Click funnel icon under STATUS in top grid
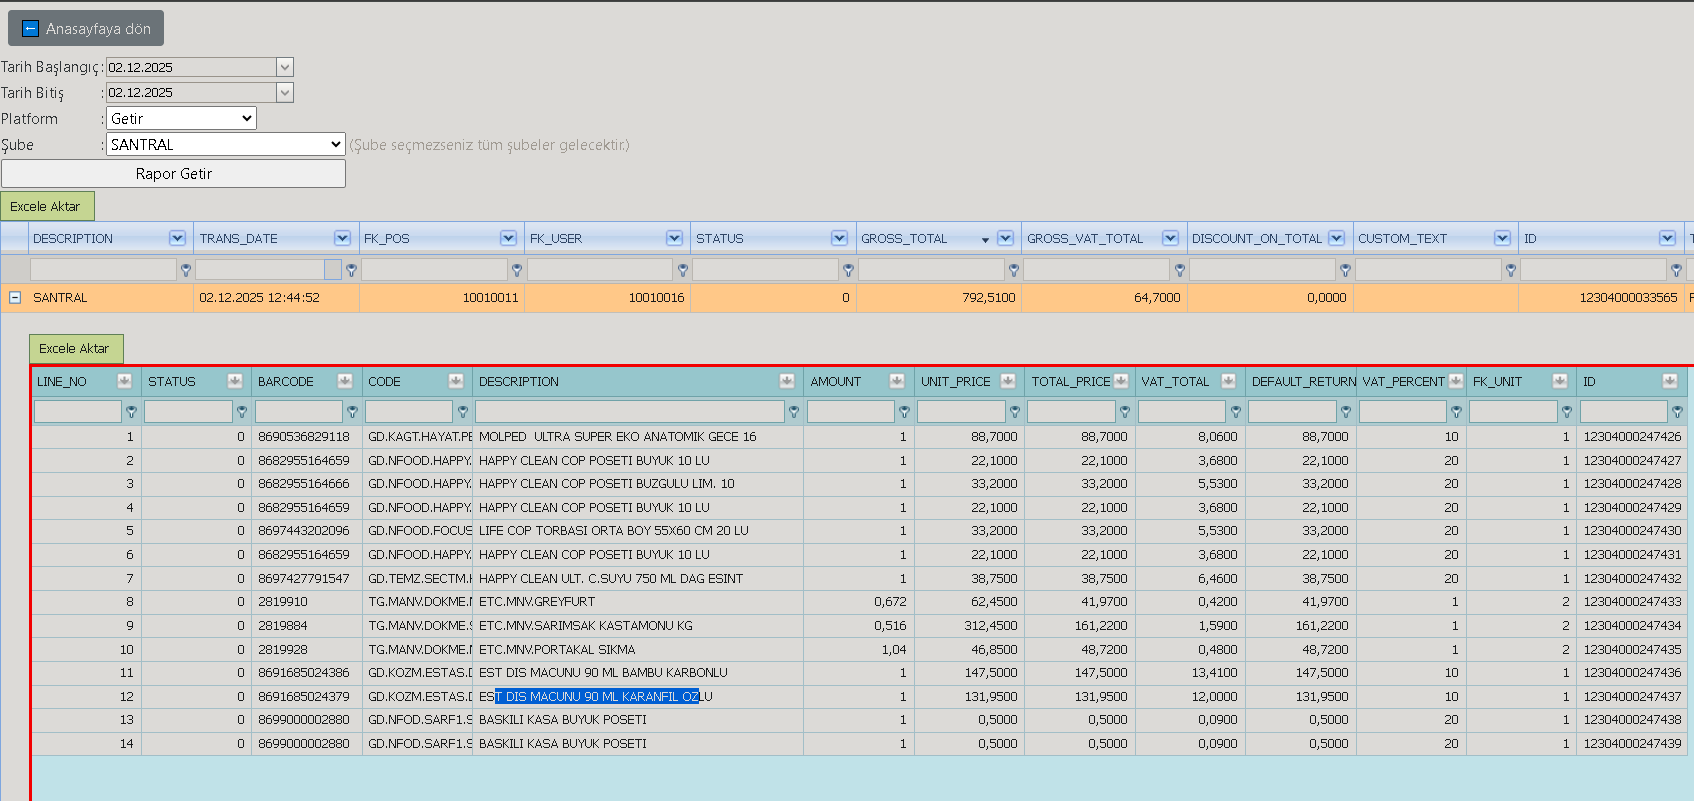This screenshot has height=801, width=1694. [848, 270]
